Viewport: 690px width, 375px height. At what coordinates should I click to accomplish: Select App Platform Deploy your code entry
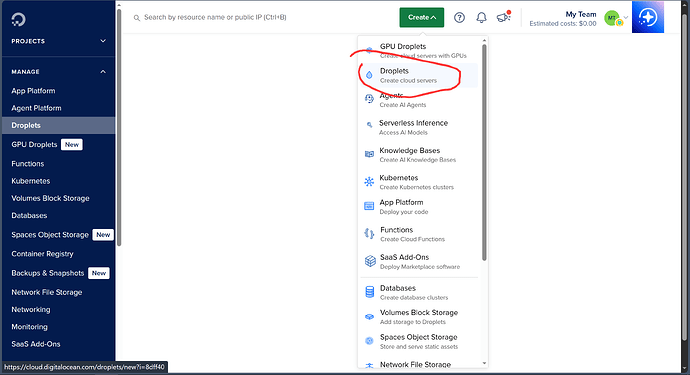point(419,206)
